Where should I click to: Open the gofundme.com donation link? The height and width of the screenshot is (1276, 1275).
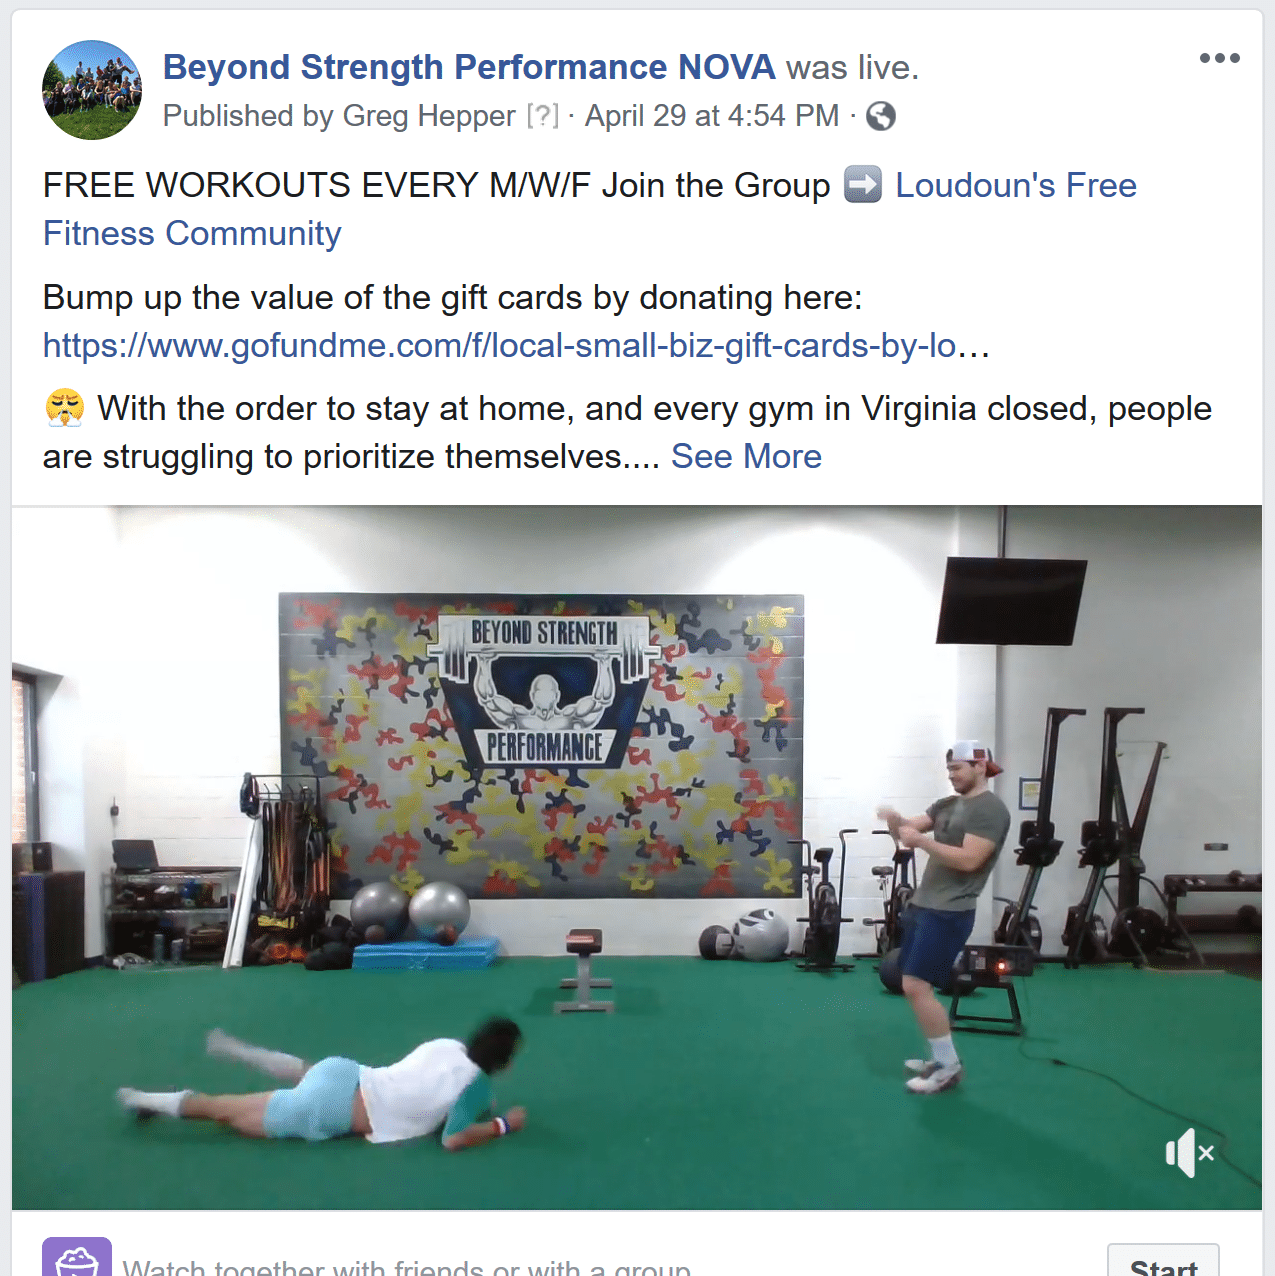[x=516, y=345]
